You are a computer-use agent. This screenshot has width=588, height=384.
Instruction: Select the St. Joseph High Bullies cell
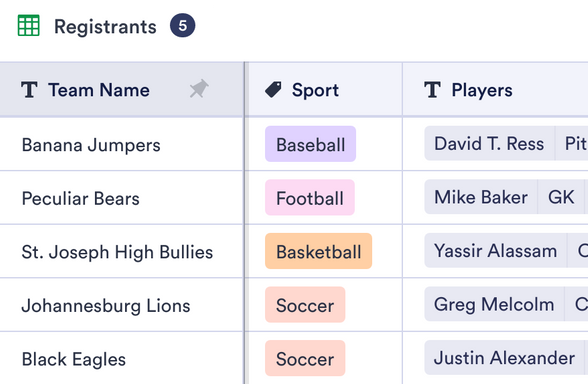pyautogui.click(x=122, y=252)
